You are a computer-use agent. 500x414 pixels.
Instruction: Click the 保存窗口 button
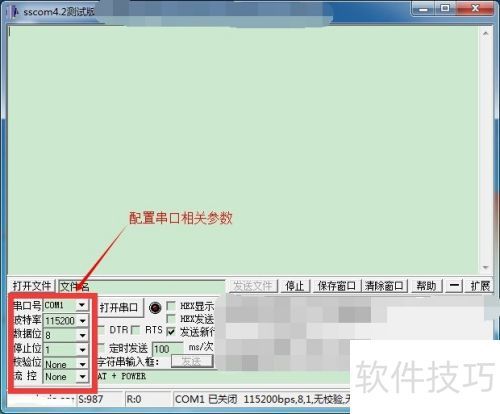point(337,286)
